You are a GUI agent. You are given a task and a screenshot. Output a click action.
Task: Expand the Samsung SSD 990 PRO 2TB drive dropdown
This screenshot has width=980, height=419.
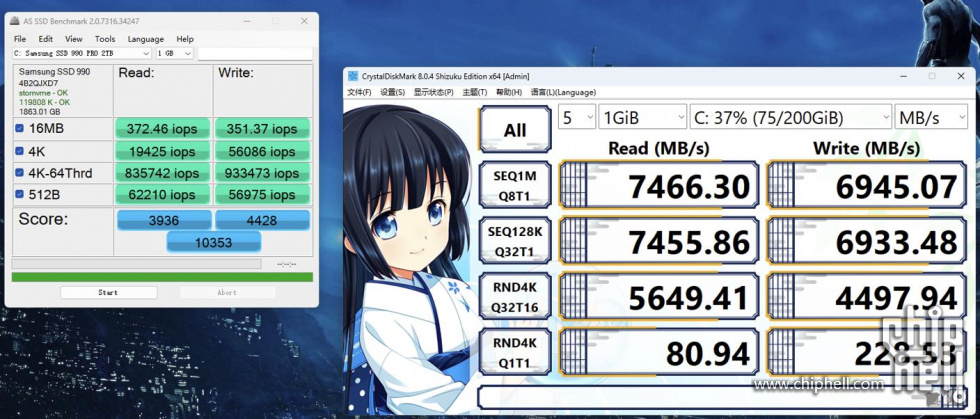(x=81, y=54)
